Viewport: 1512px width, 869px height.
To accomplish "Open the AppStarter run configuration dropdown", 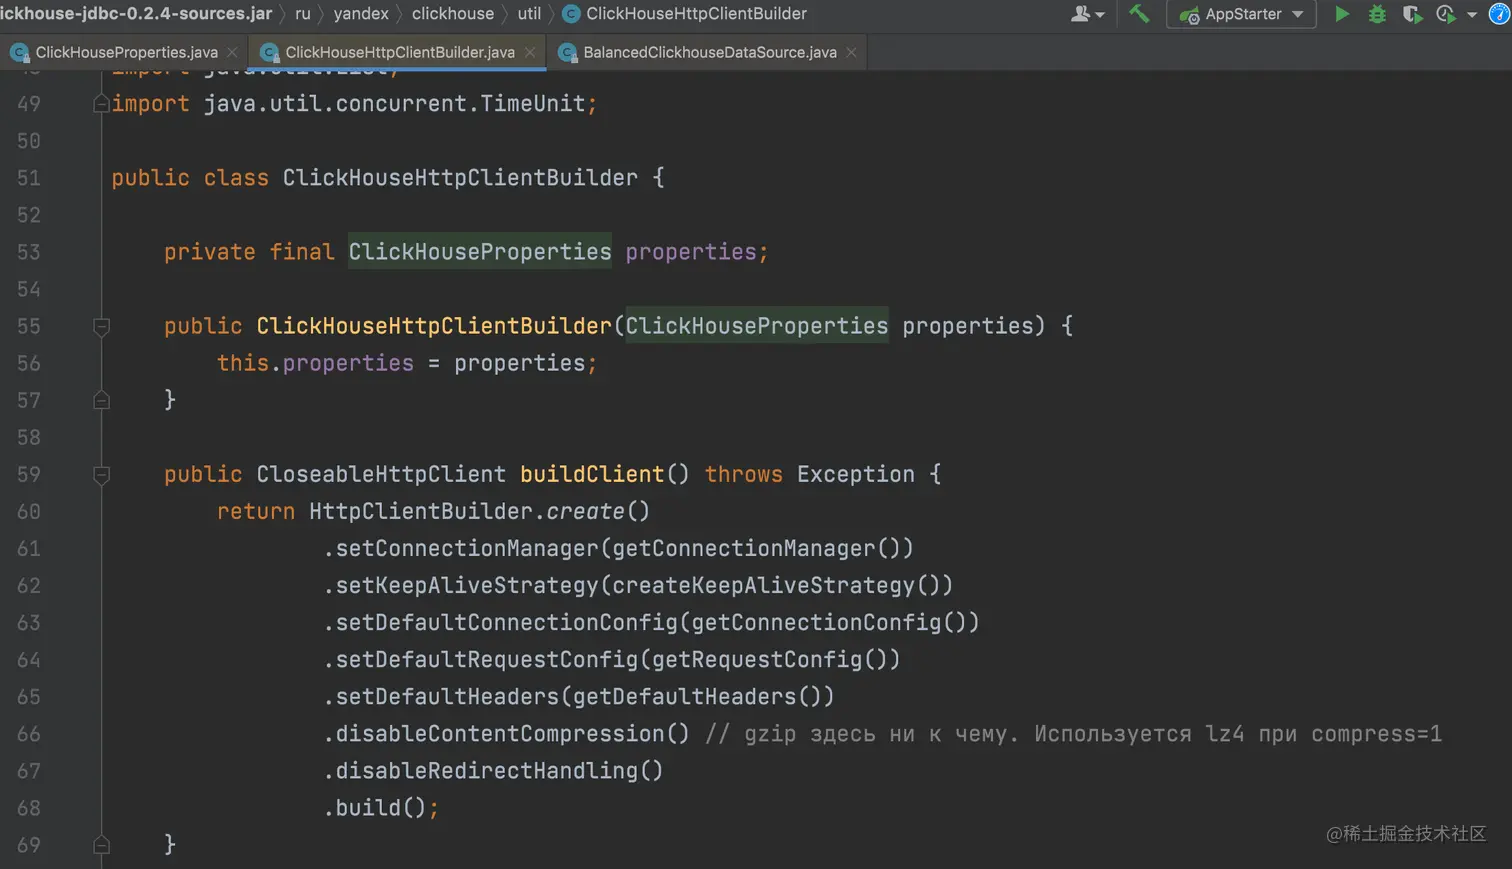I will 1241,14.
